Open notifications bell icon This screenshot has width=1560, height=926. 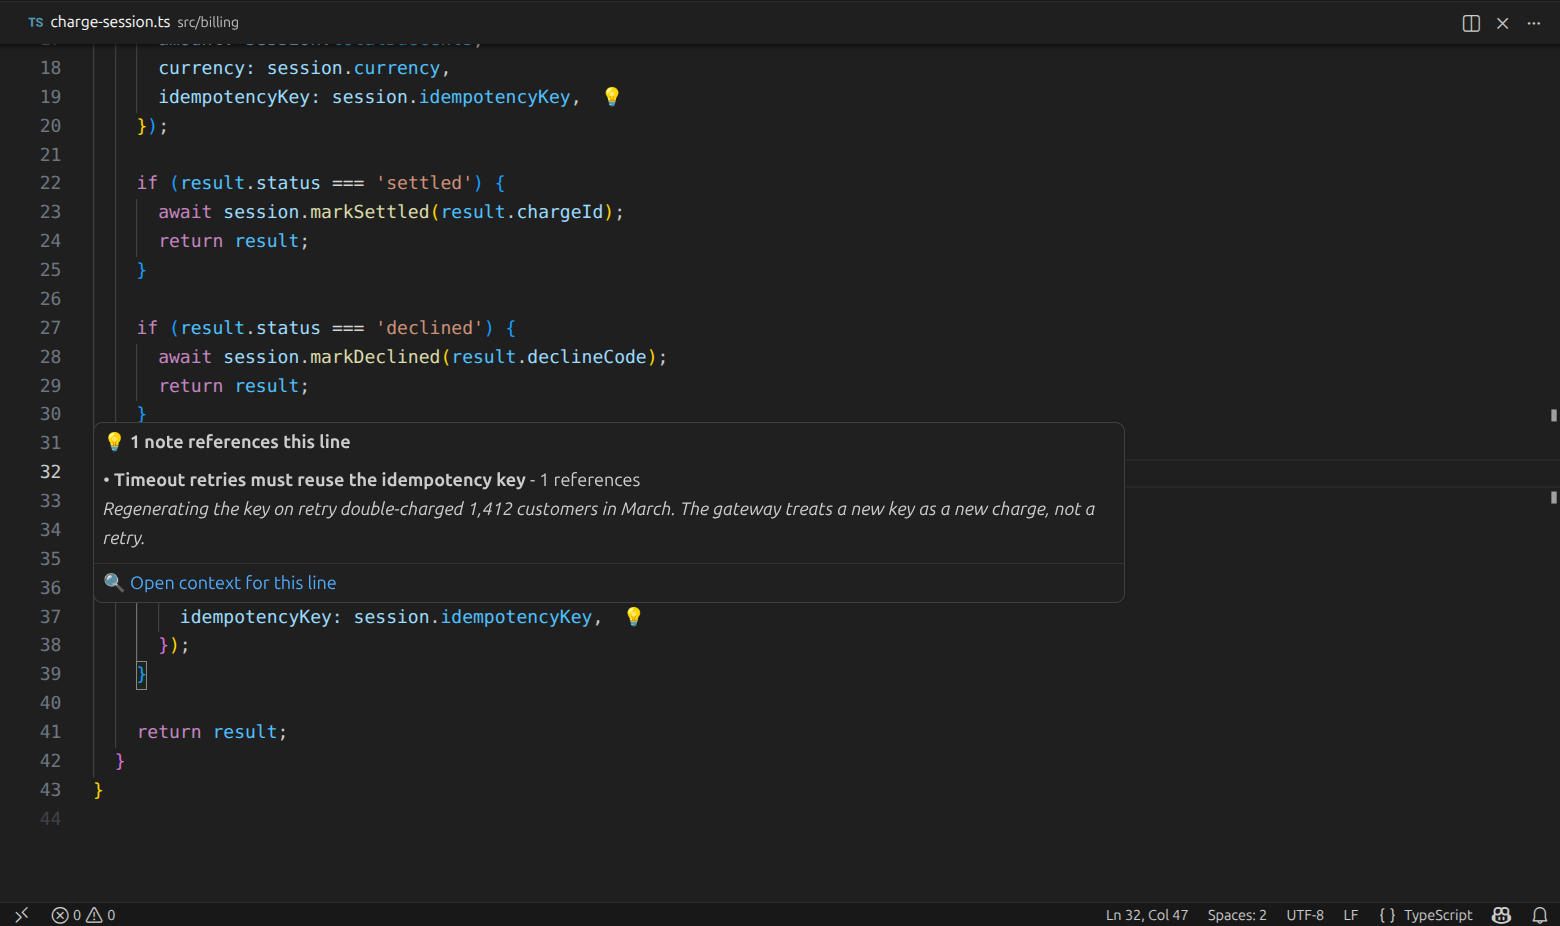pos(1540,915)
